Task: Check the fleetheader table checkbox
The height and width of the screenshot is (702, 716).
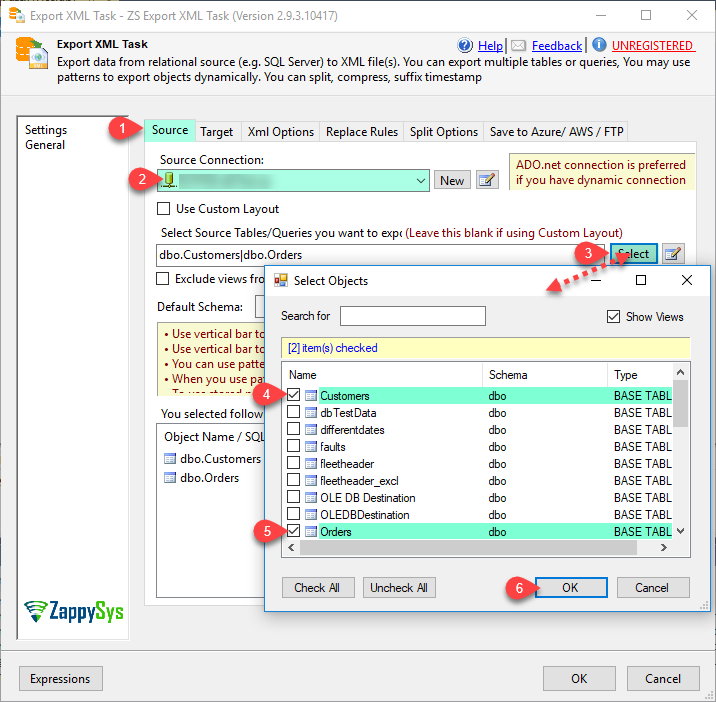Action: coord(294,463)
